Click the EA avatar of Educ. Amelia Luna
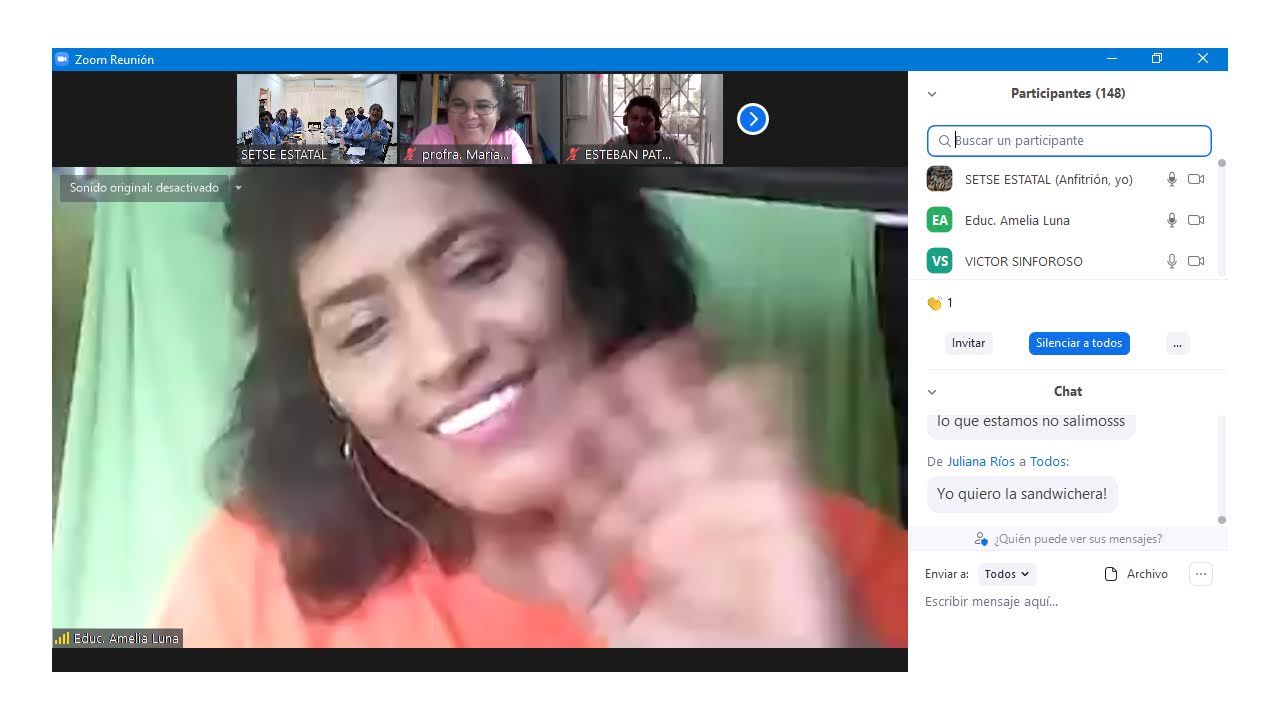 (x=940, y=220)
